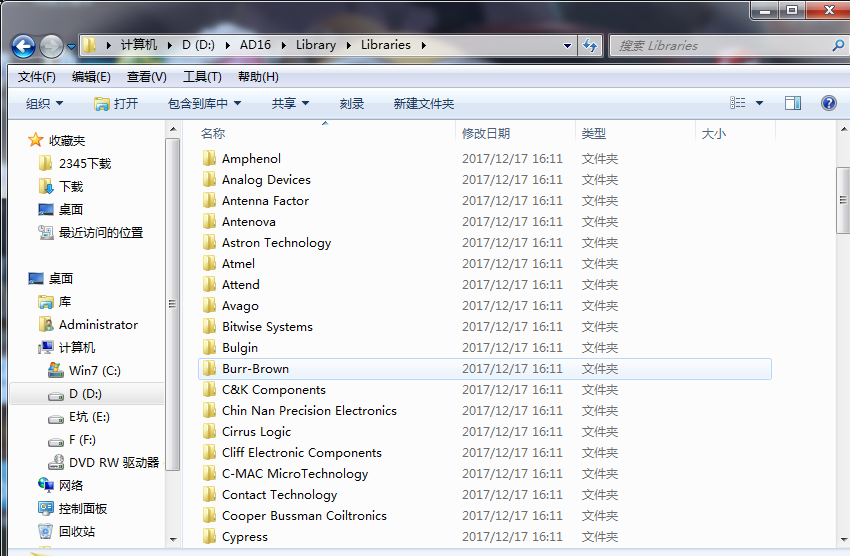
Task: Select the Bitwise Systems folder name
Action: pyautogui.click(x=267, y=327)
